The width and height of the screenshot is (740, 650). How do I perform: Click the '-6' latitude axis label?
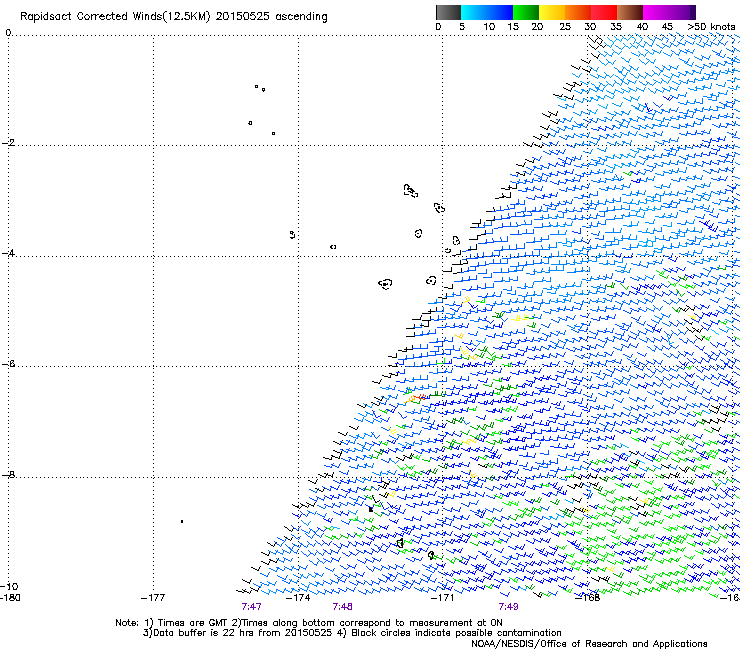click(x=9, y=364)
